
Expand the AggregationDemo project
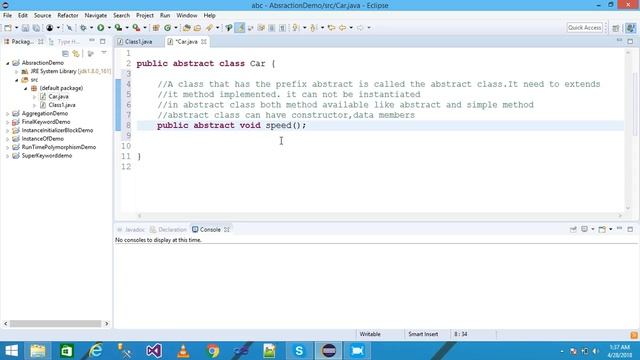click(7, 114)
